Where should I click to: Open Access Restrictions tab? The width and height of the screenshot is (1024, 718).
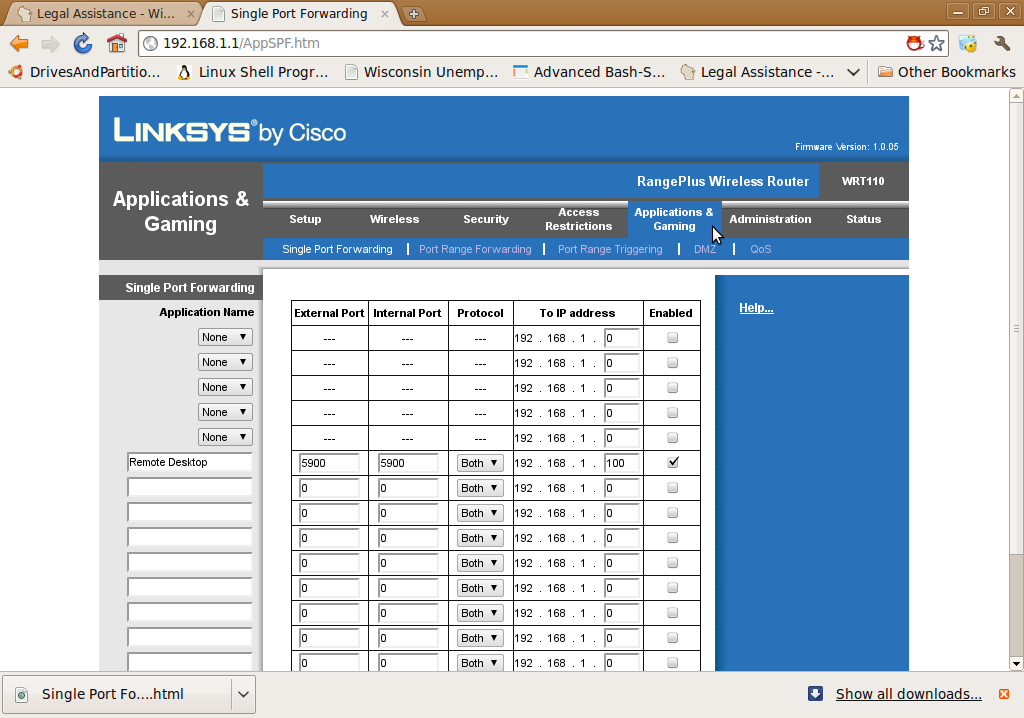click(579, 219)
